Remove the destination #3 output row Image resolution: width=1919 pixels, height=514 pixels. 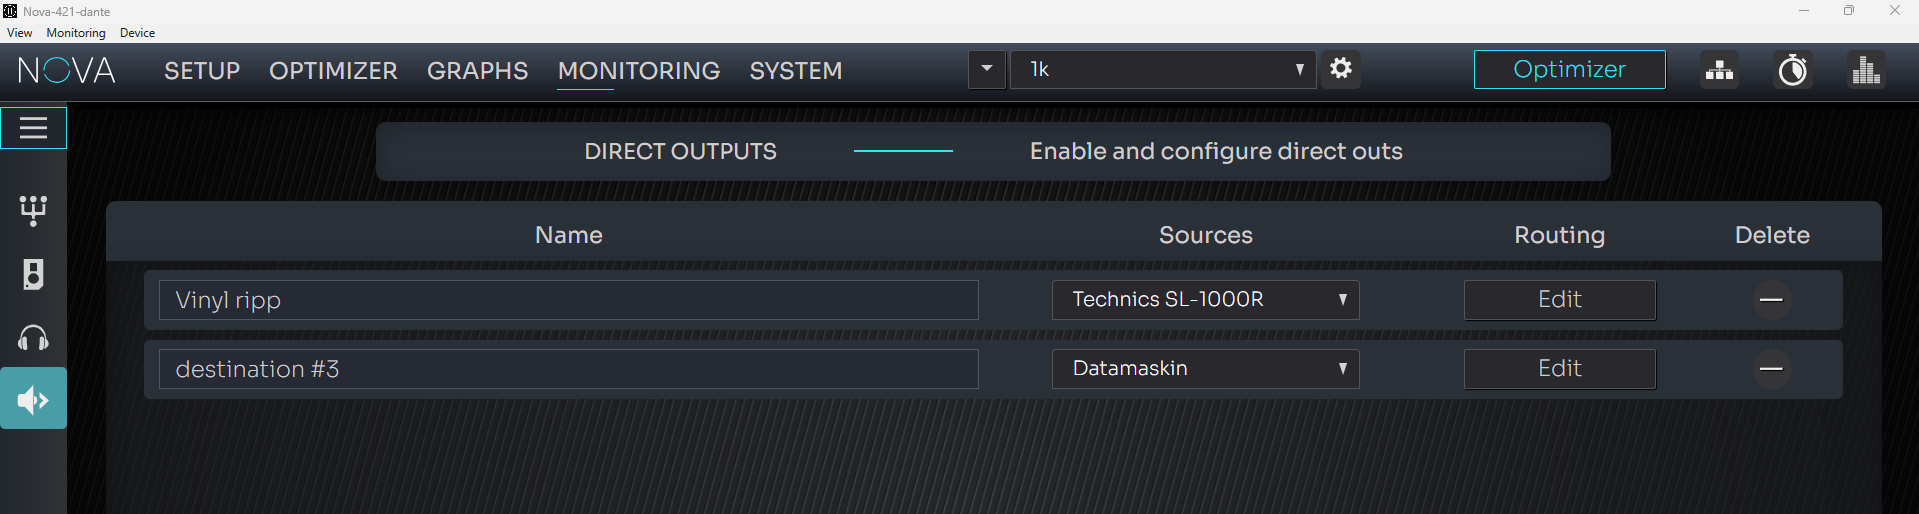pos(1771,369)
